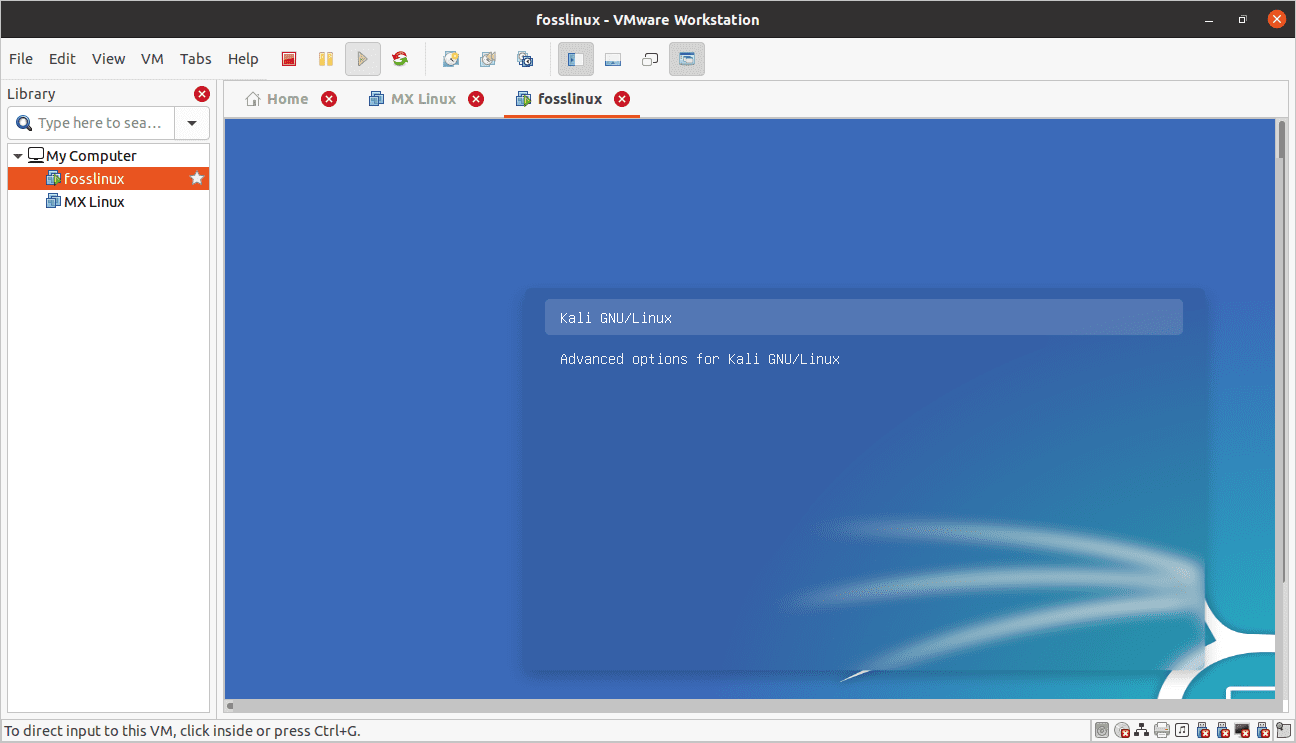Choose Advanced options for Kali GNU/Linux
This screenshot has height=743, width=1296.
(700, 359)
